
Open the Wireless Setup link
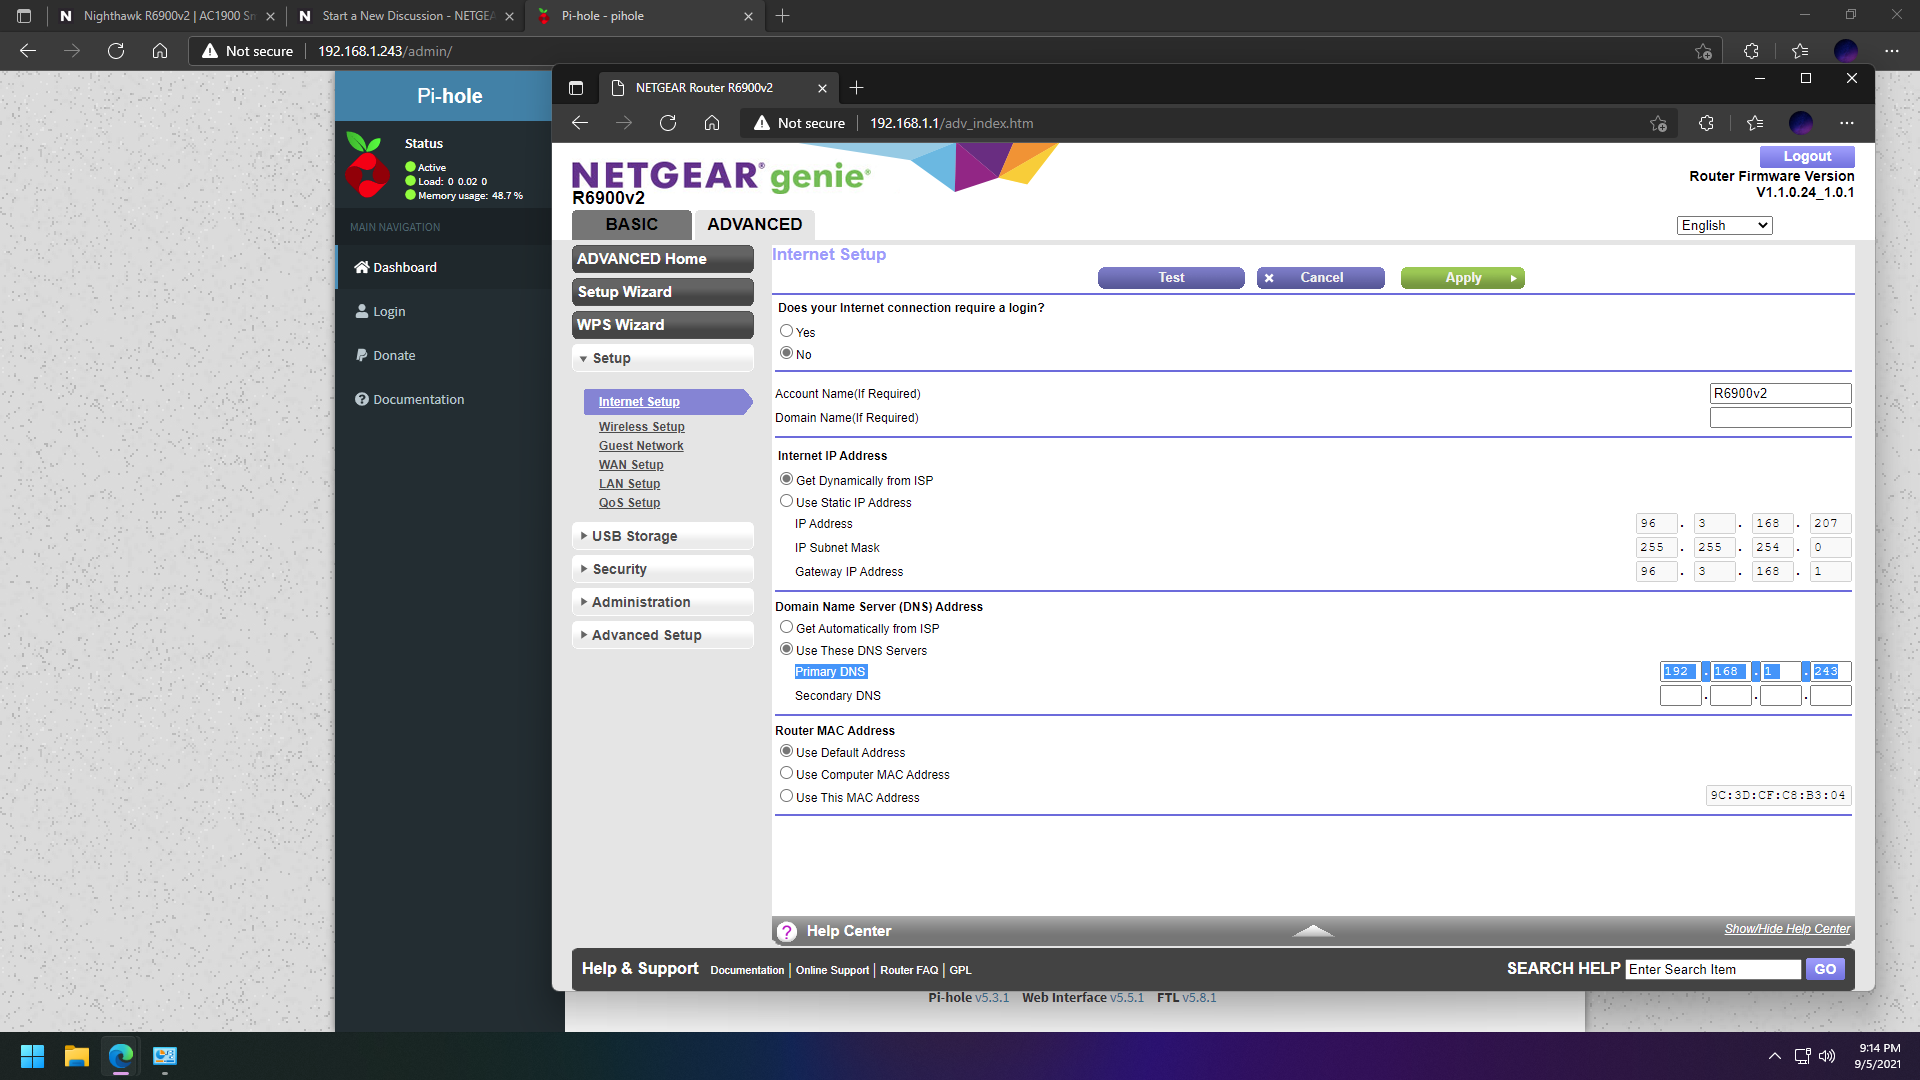(641, 426)
